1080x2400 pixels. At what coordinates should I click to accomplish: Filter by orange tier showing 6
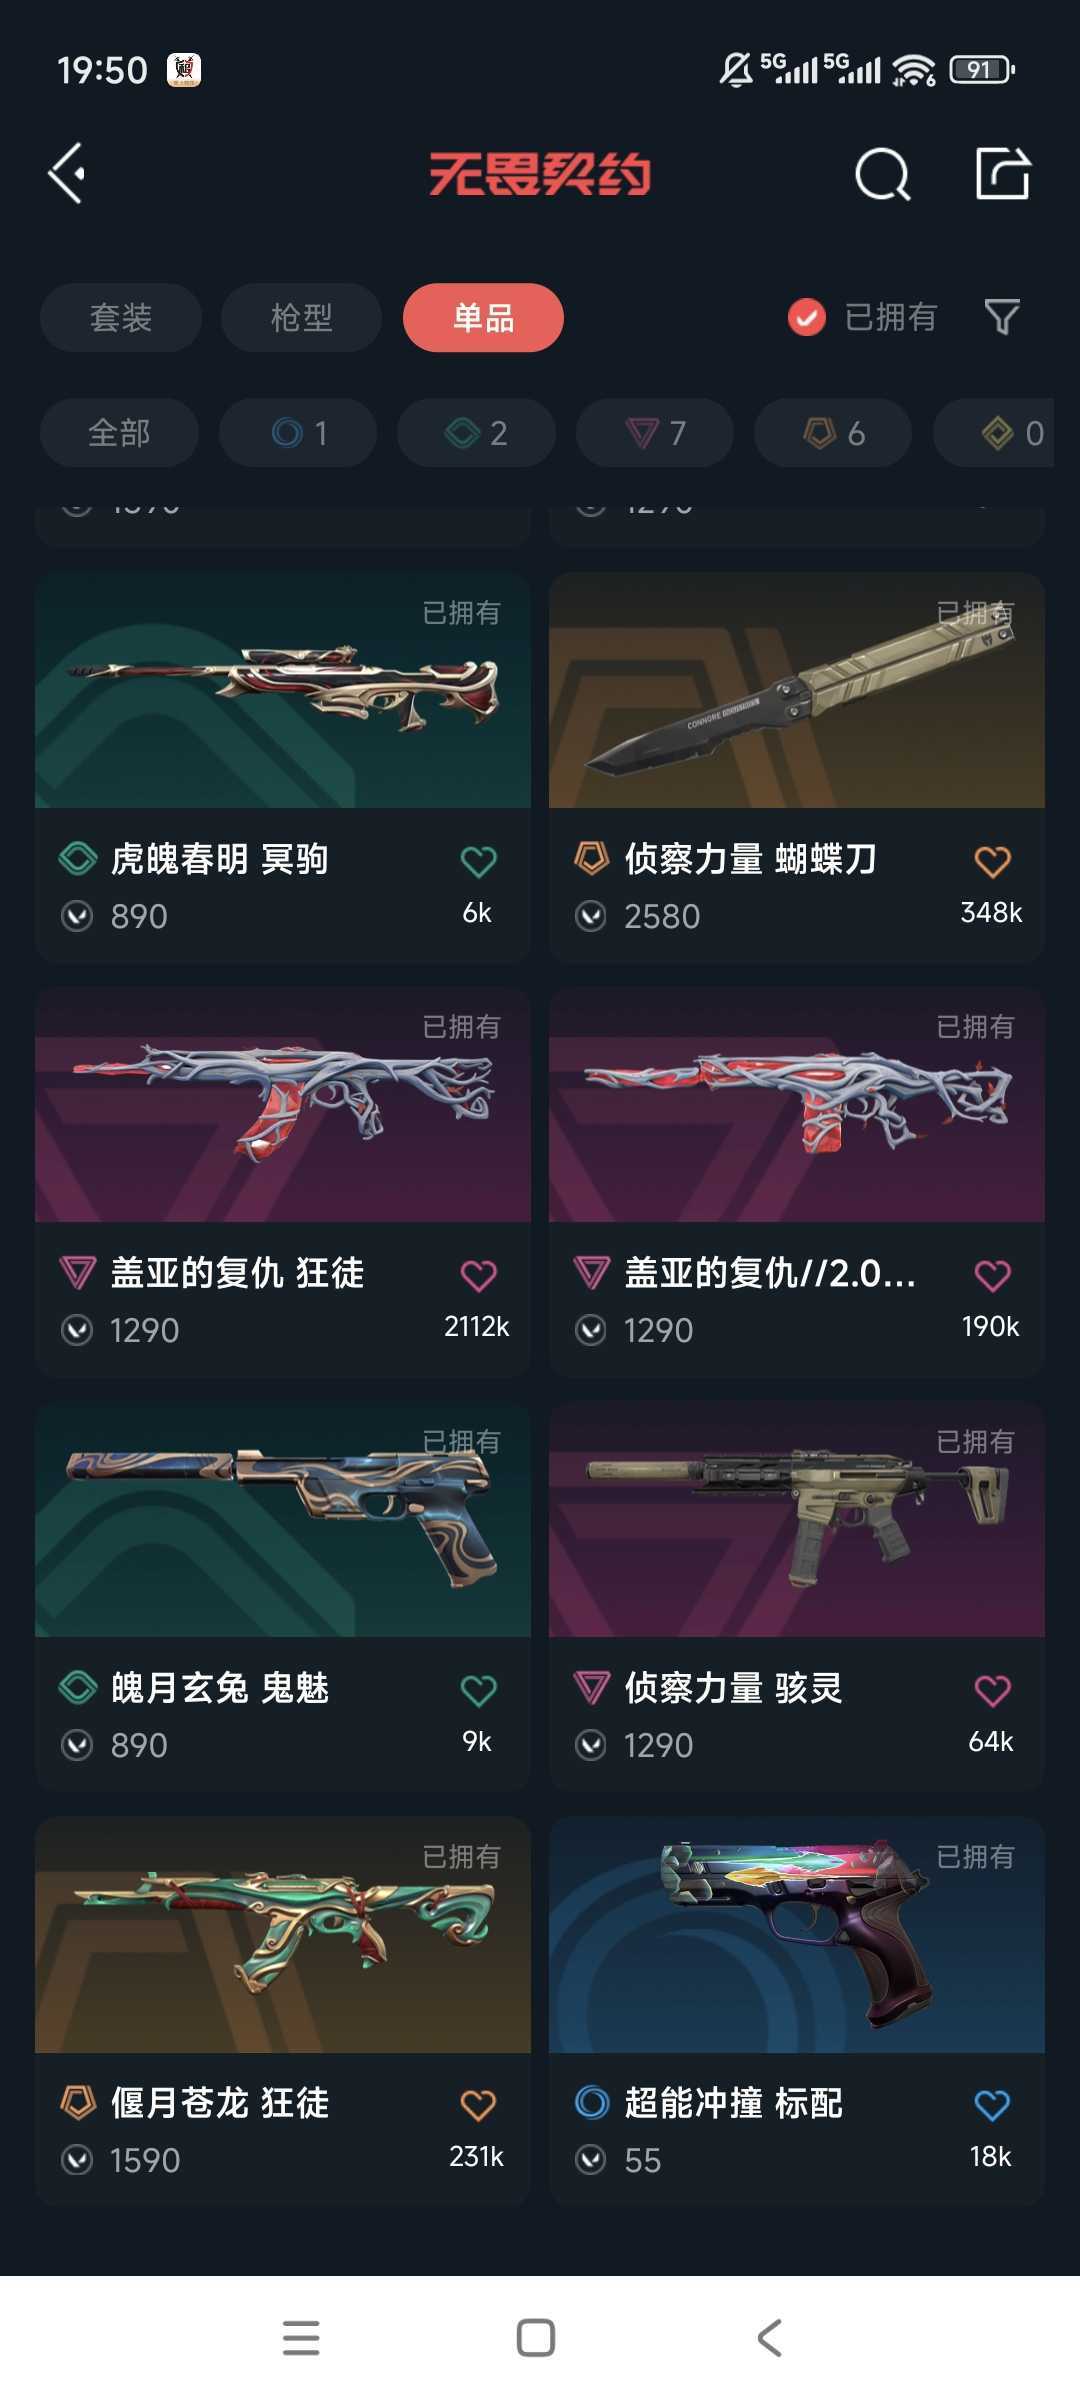tap(833, 433)
